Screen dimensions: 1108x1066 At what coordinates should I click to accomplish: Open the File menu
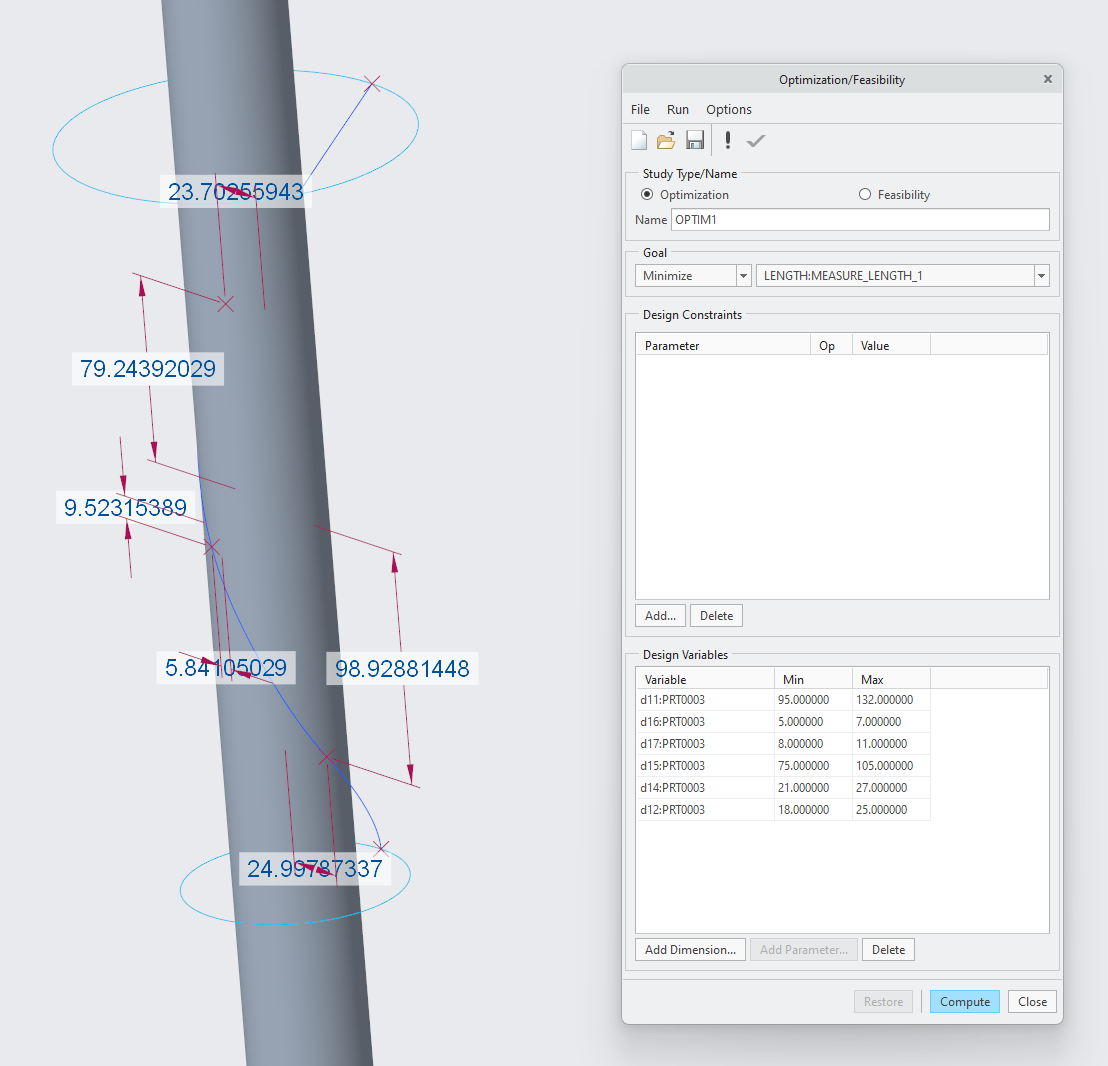pos(640,109)
